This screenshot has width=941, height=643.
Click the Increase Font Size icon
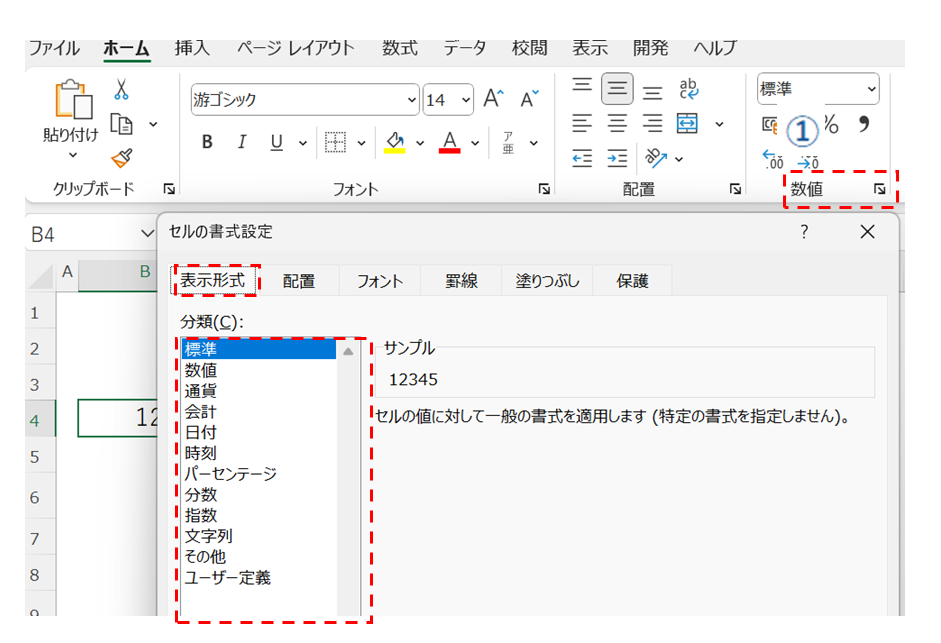493,99
